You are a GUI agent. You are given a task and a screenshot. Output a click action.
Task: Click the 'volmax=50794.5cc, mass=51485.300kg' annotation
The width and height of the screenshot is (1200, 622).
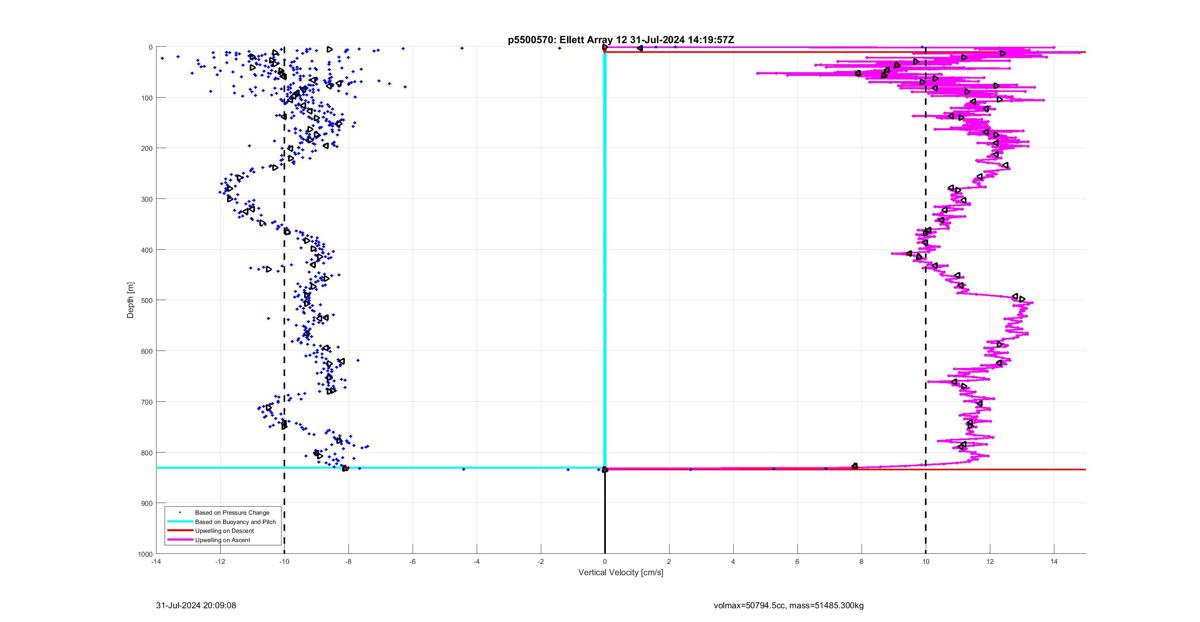(788, 605)
